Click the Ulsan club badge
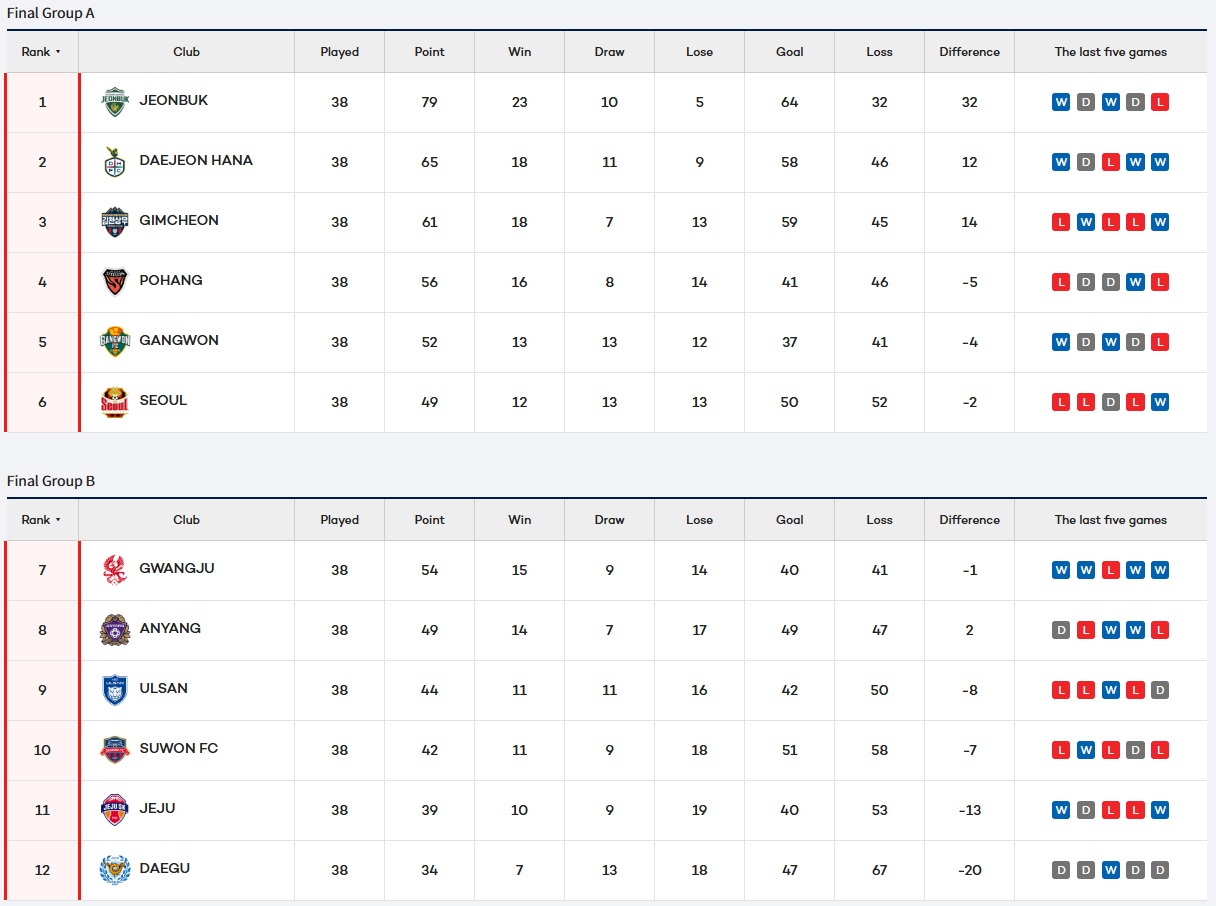The height and width of the screenshot is (906, 1216). point(115,690)
